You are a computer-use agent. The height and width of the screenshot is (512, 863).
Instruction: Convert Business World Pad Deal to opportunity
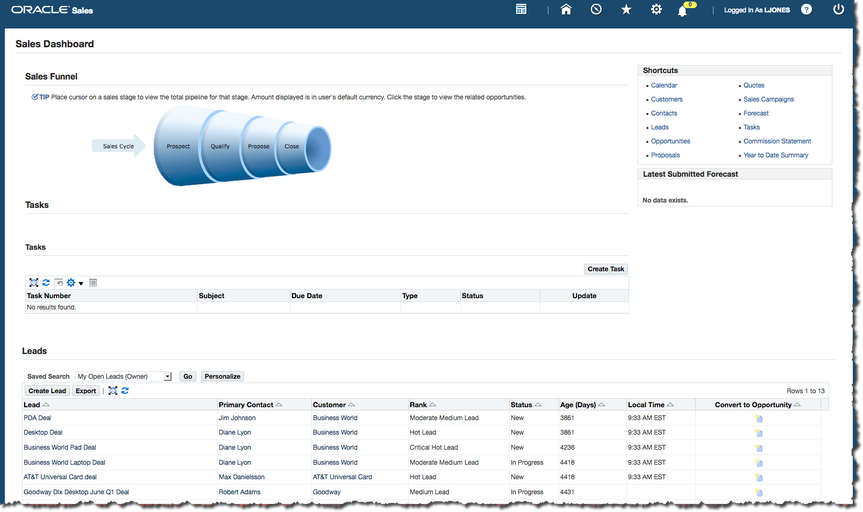click(x=759, y=448)
